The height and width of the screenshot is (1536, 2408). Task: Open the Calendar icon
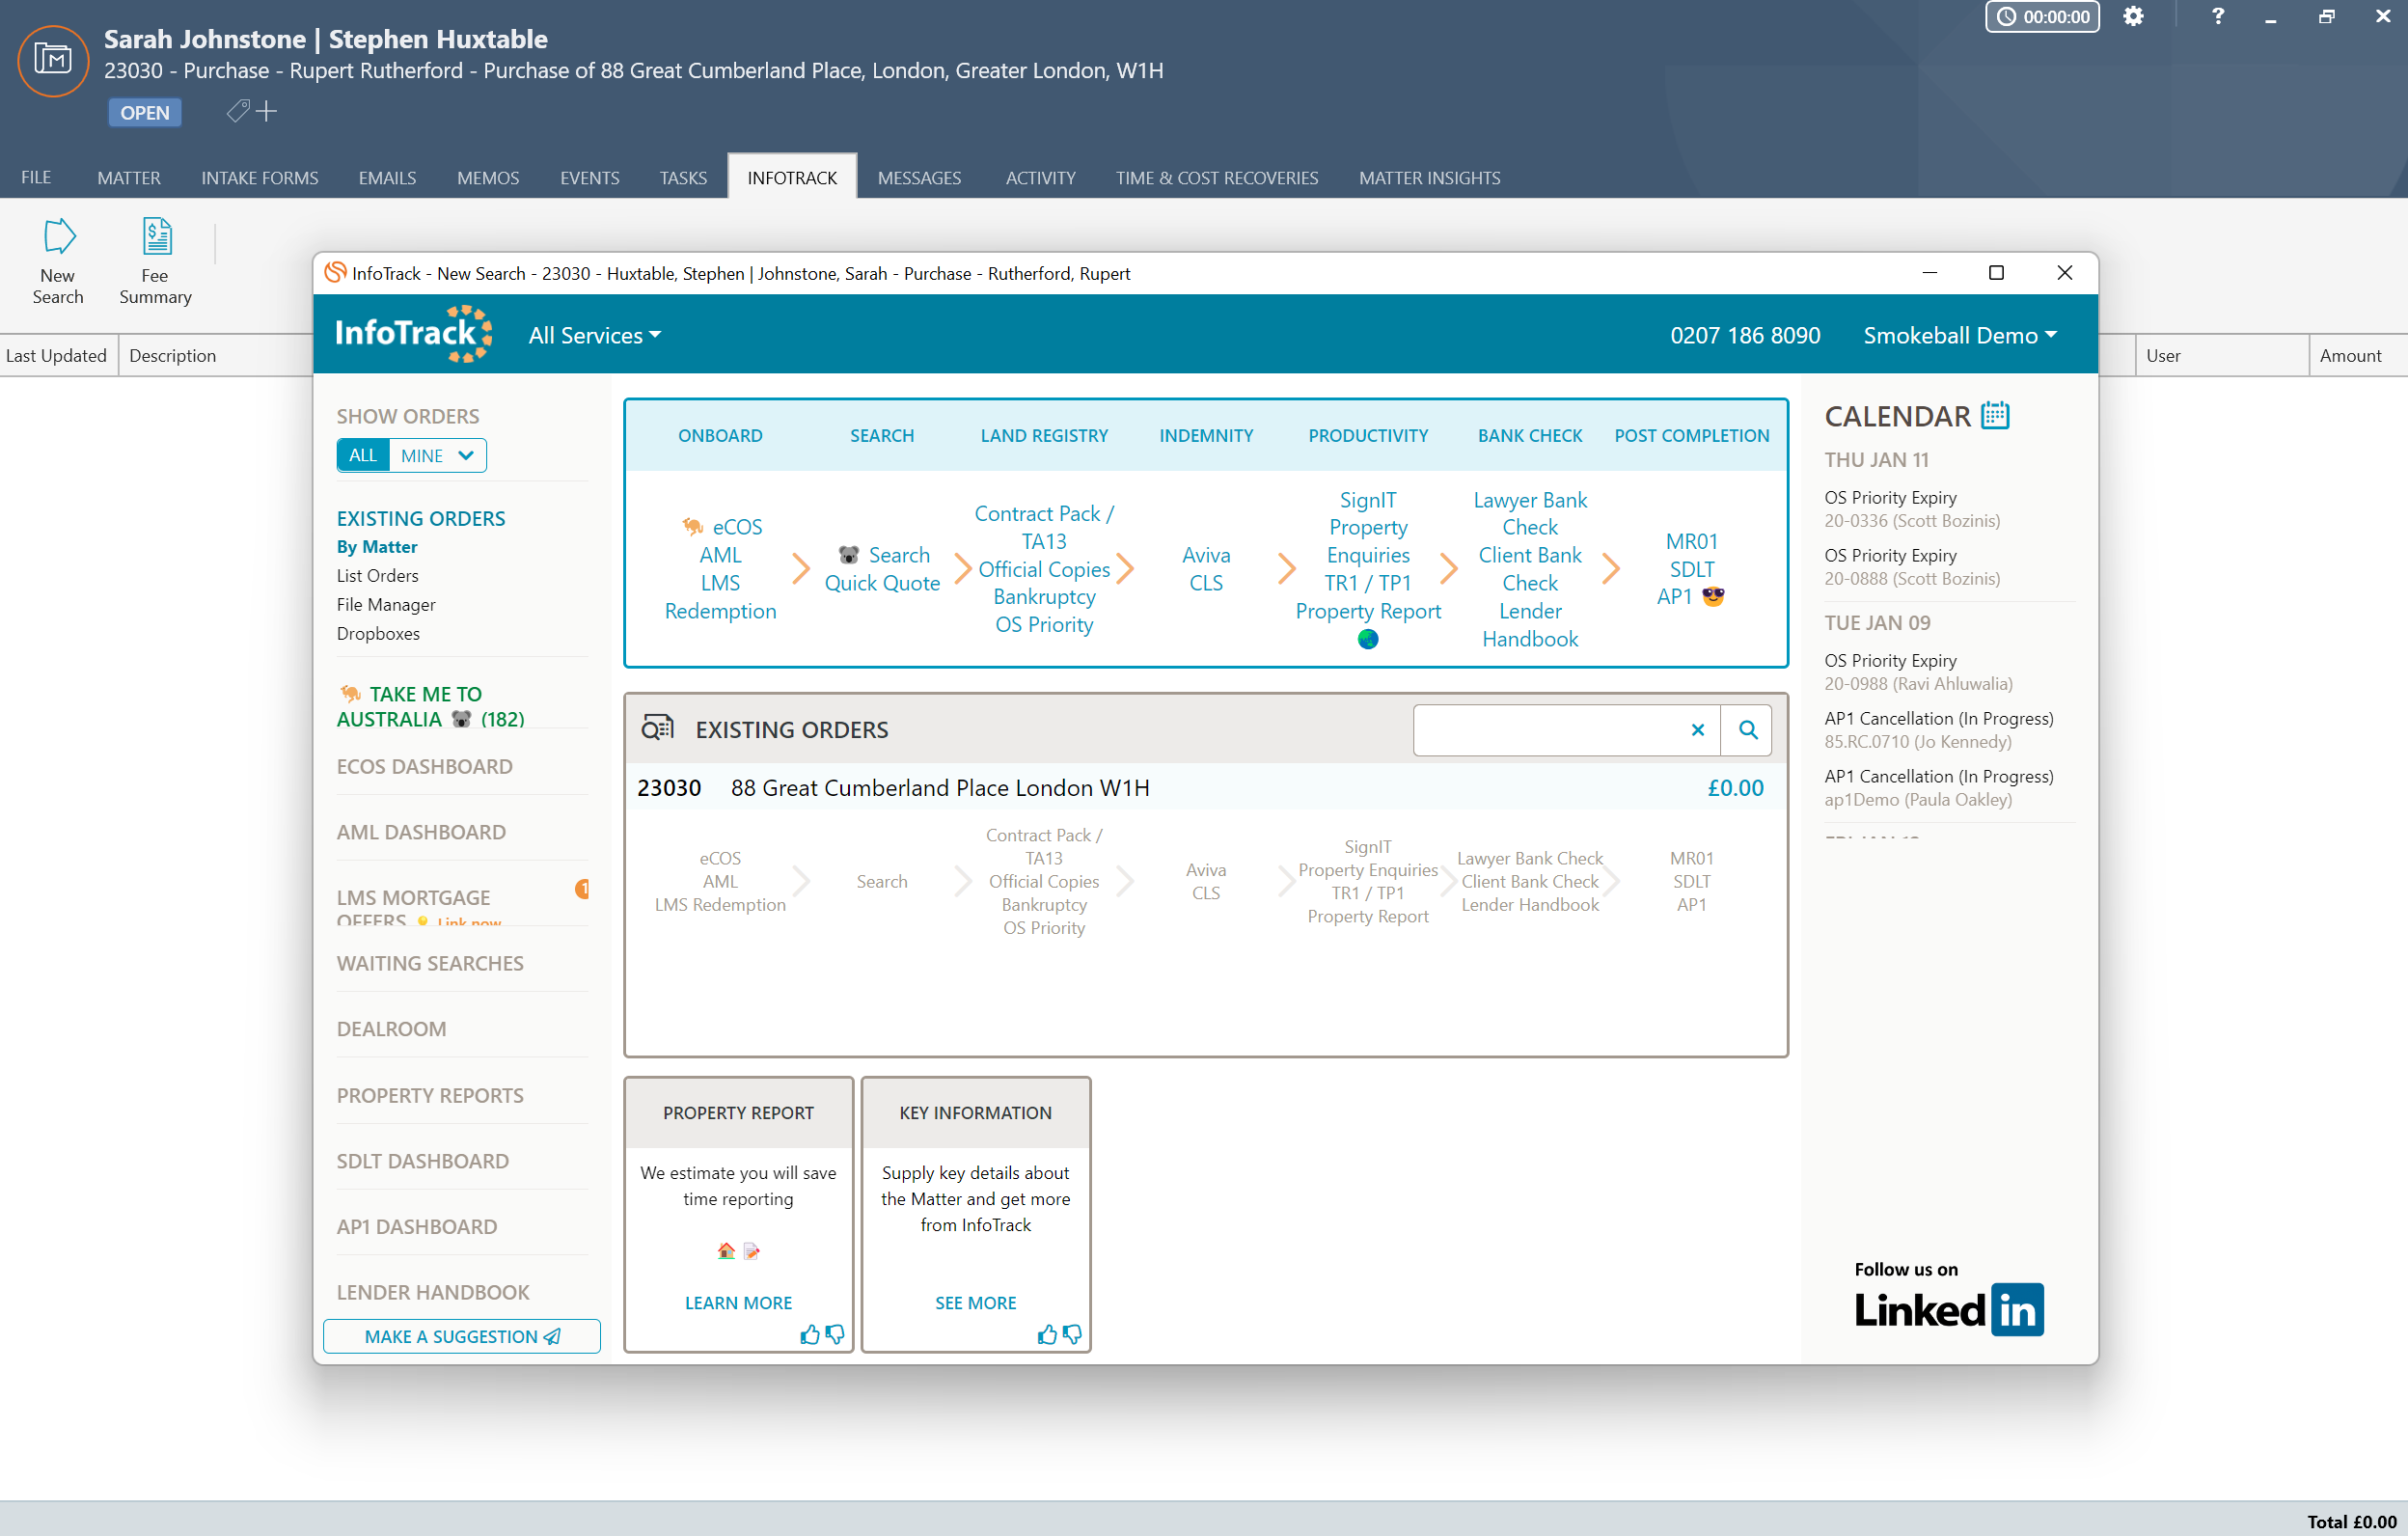tap(1994, 415)
